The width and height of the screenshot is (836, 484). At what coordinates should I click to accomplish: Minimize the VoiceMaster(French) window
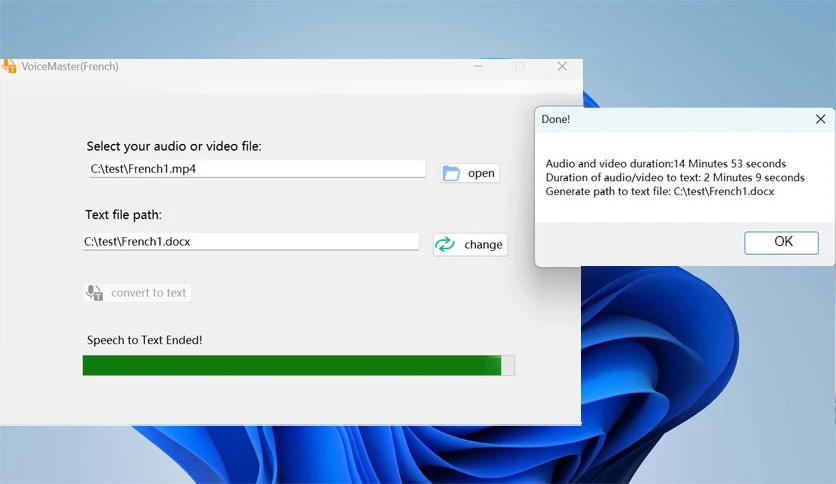[478, 66]
